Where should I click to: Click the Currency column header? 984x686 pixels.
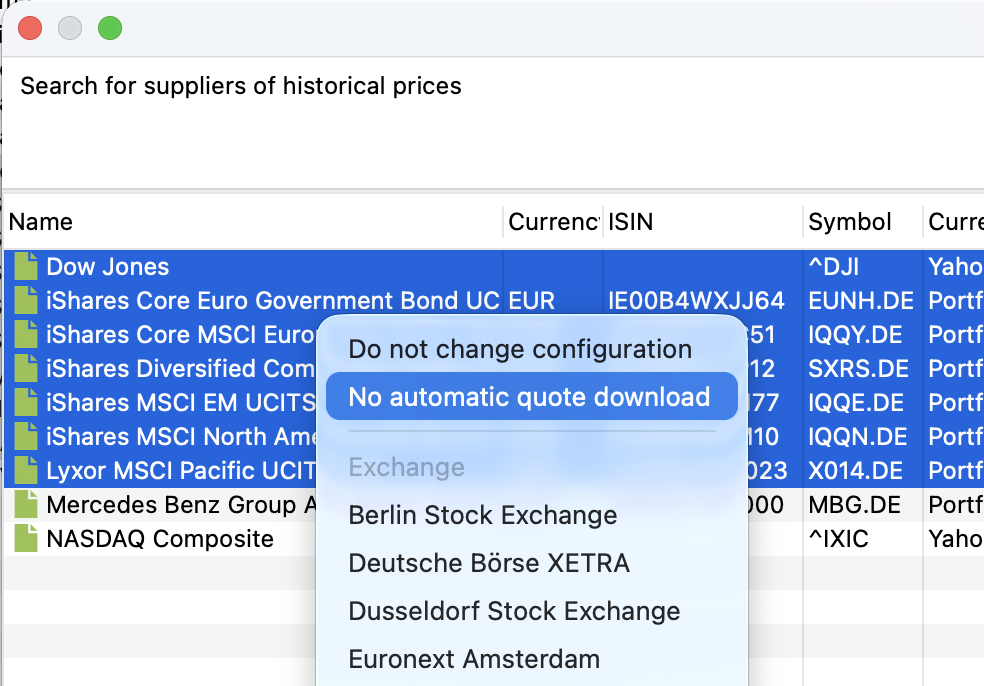pyautogui.click(x=553, y=222)
